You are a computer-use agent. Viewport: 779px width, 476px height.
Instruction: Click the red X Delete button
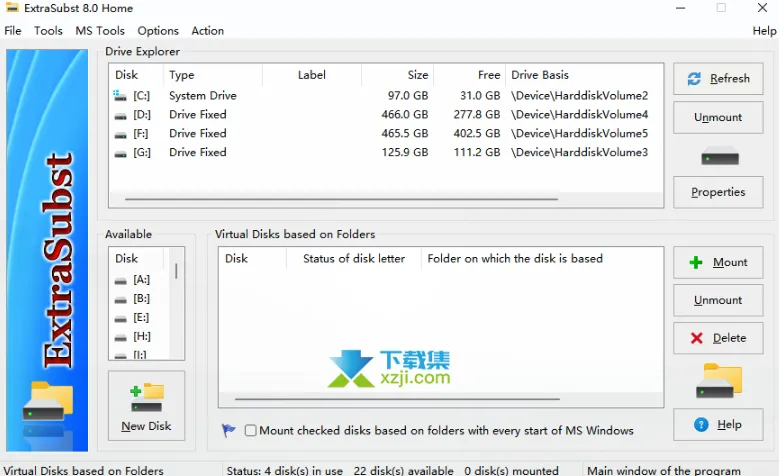point(718,338)
